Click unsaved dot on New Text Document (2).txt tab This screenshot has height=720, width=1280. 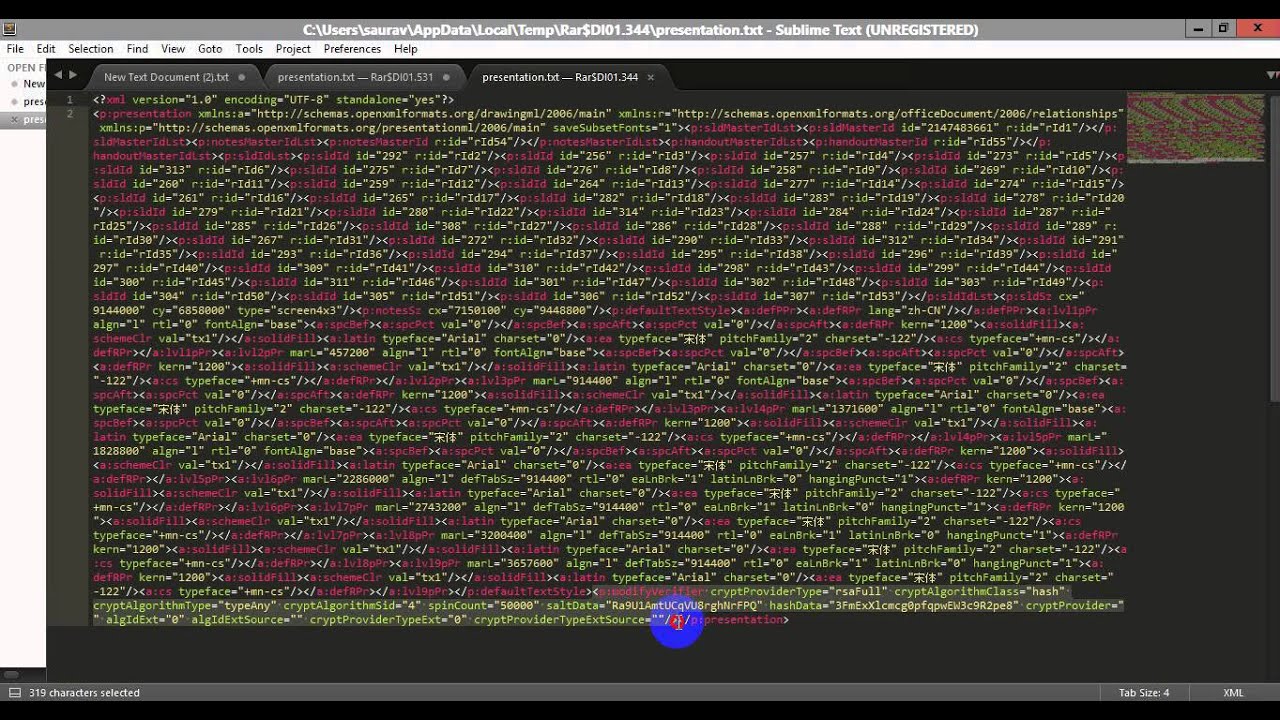[241, 77]
